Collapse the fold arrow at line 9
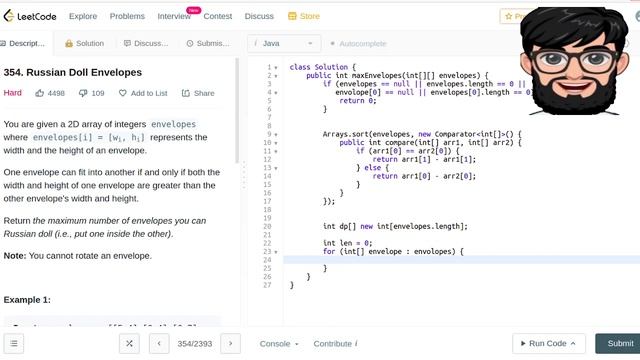 [x=276, y=134]
